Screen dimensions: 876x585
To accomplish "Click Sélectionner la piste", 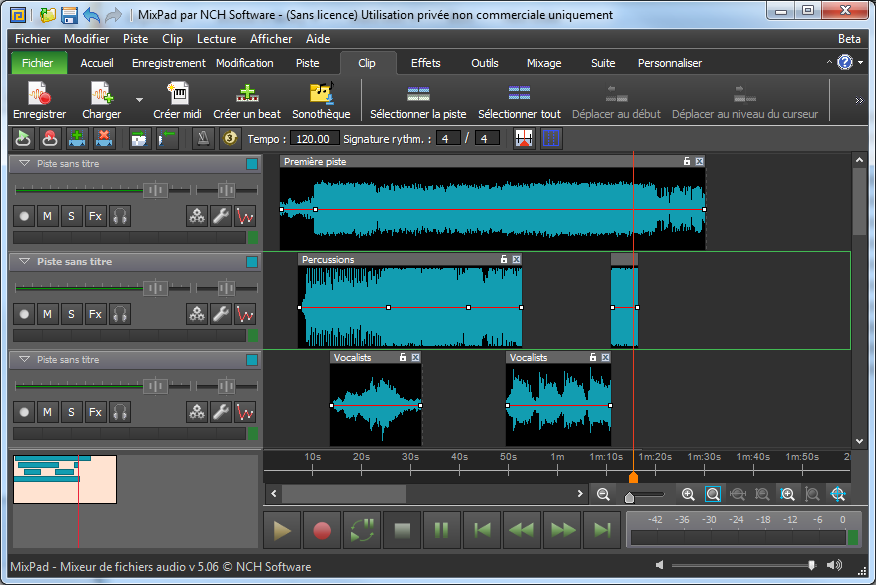I will (x=418, y=101).
